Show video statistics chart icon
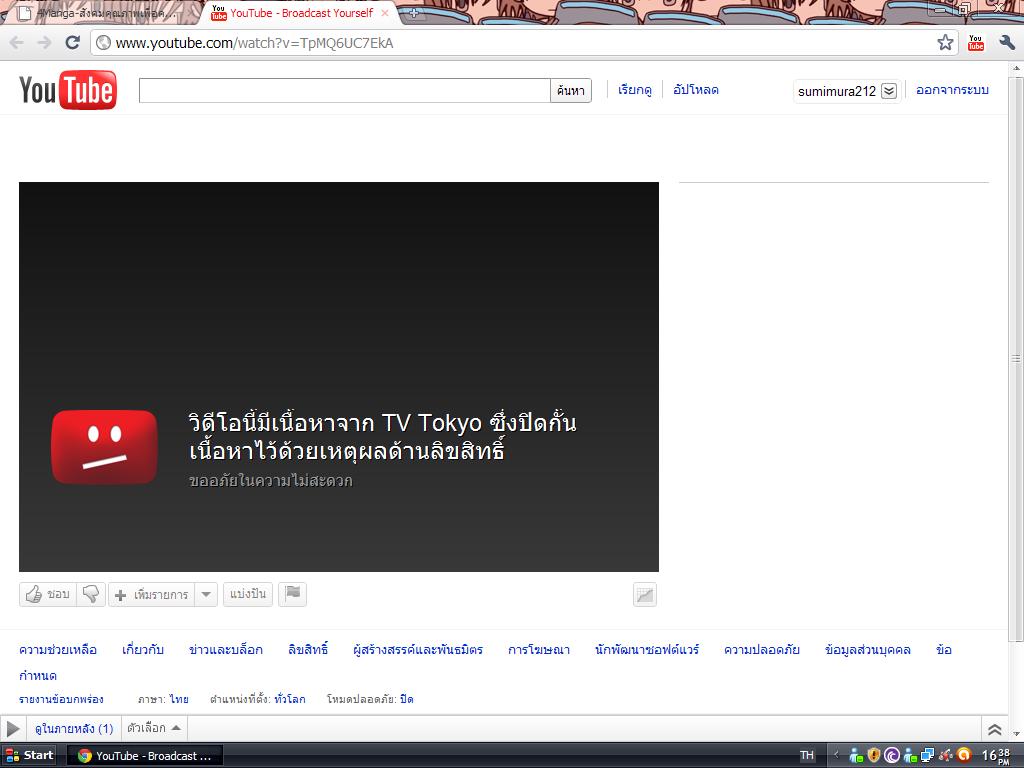The image size is (1024, 768). pyautogui.click(x=645, y=595)
